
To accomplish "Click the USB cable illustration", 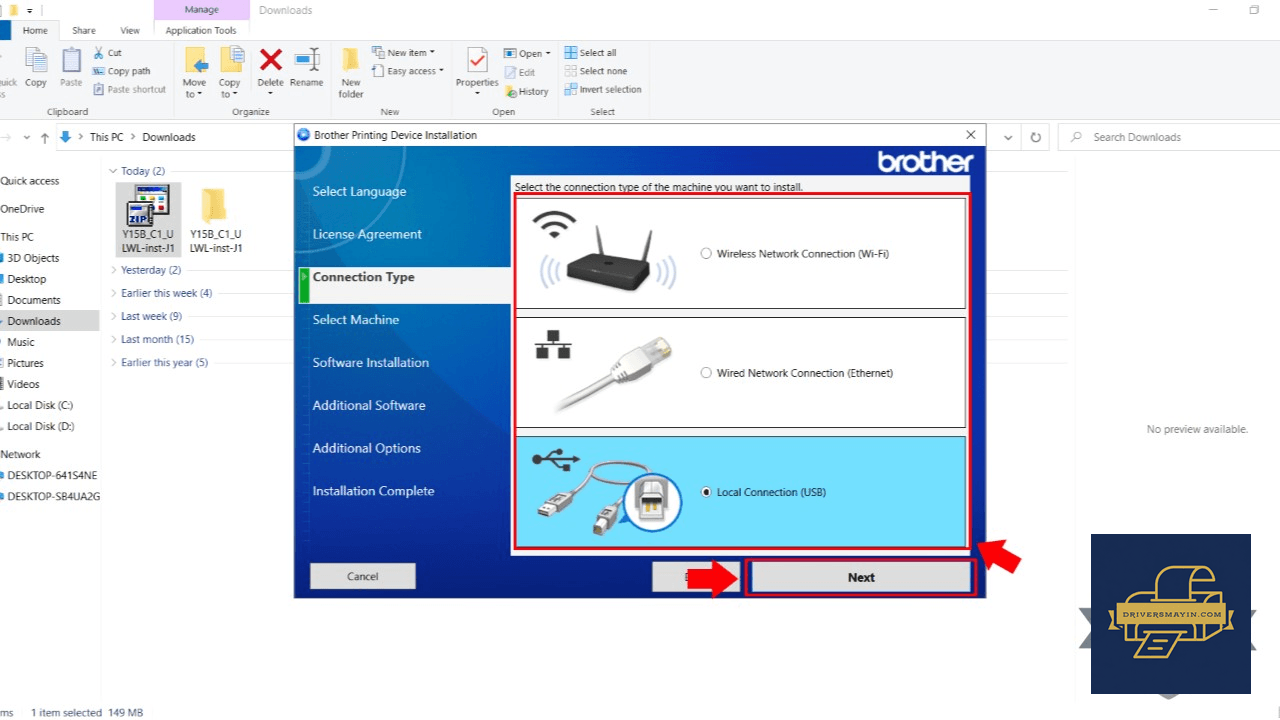I will [606, 492].
